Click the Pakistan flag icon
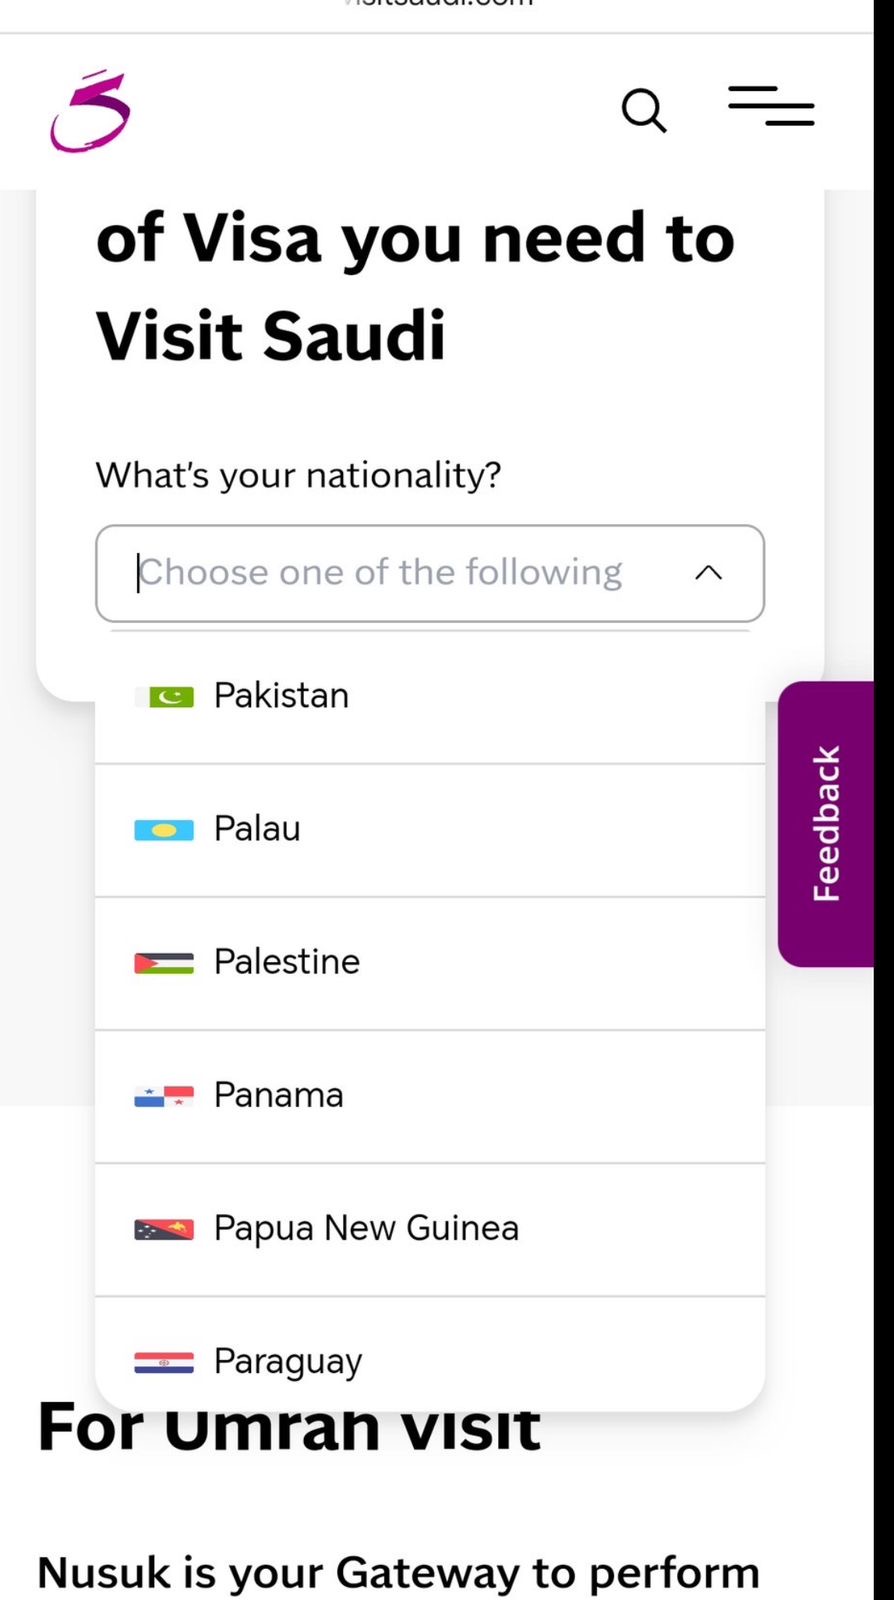Viewport: 894px width, 1600px height. [x=165, y=696]
